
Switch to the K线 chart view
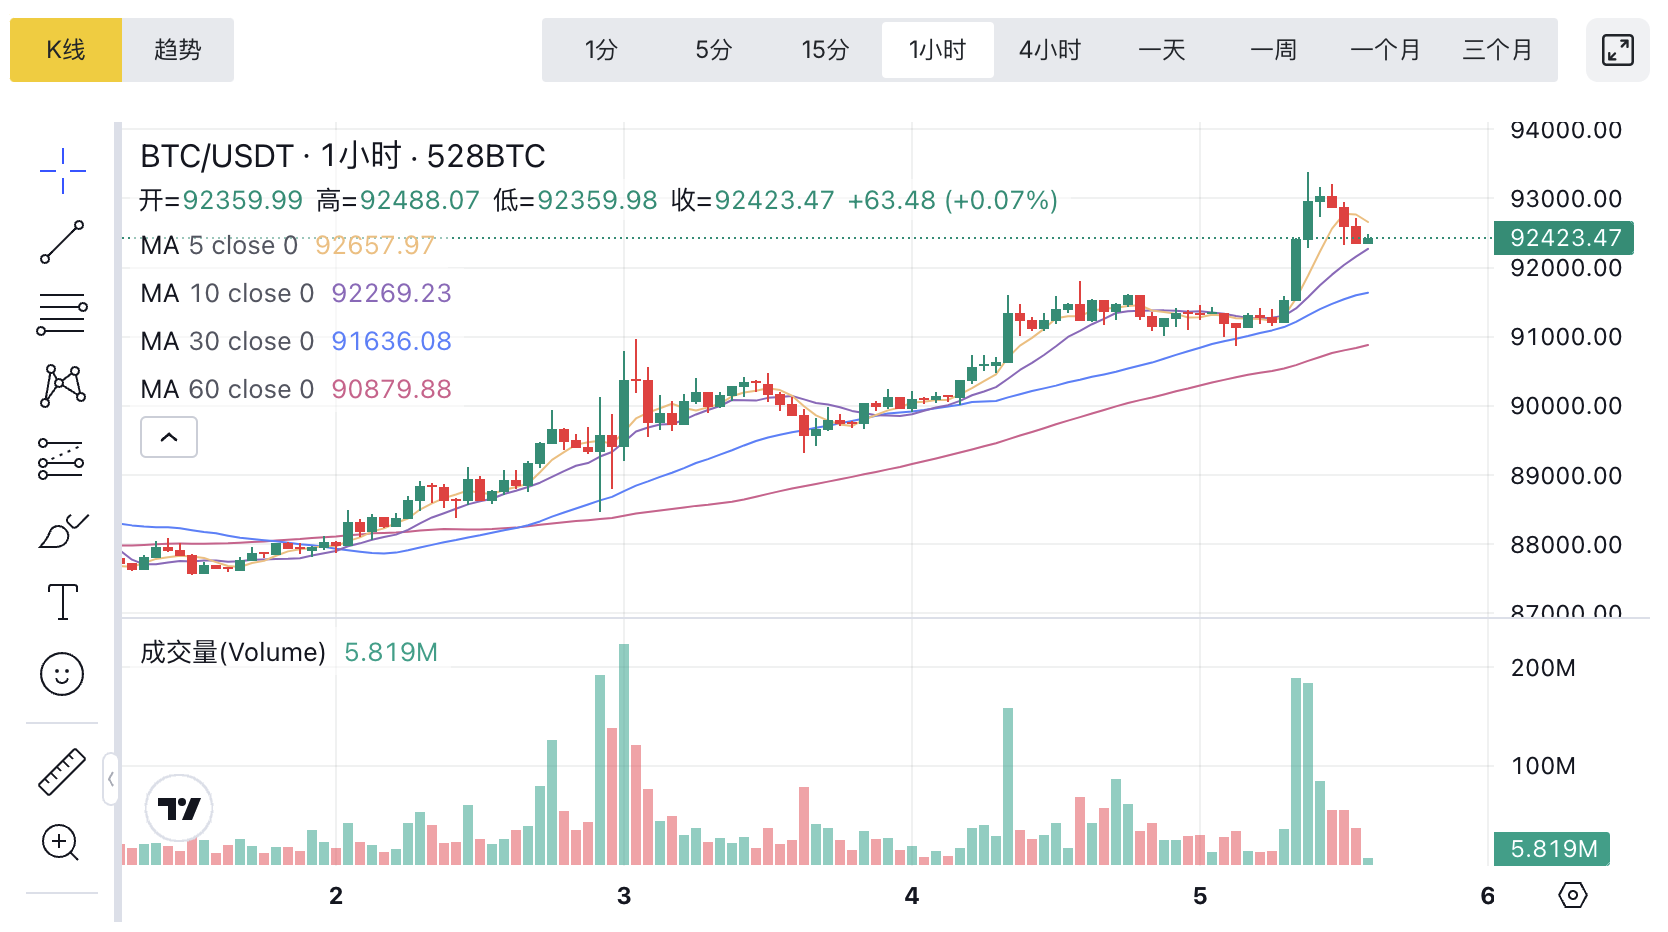tap(66, 50)
